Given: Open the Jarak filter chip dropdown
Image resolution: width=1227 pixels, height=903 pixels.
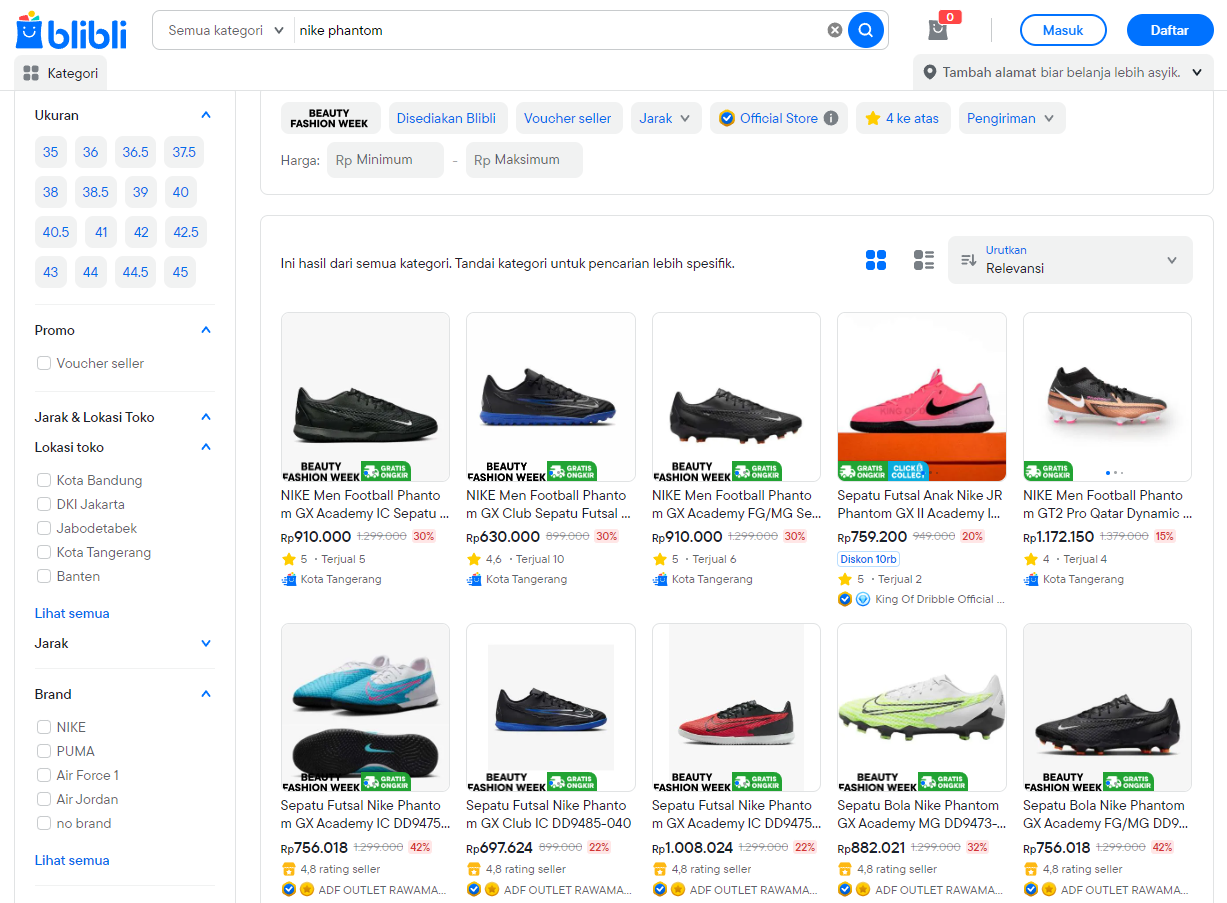Looking at the screenshot, I should tap(666, 118).
